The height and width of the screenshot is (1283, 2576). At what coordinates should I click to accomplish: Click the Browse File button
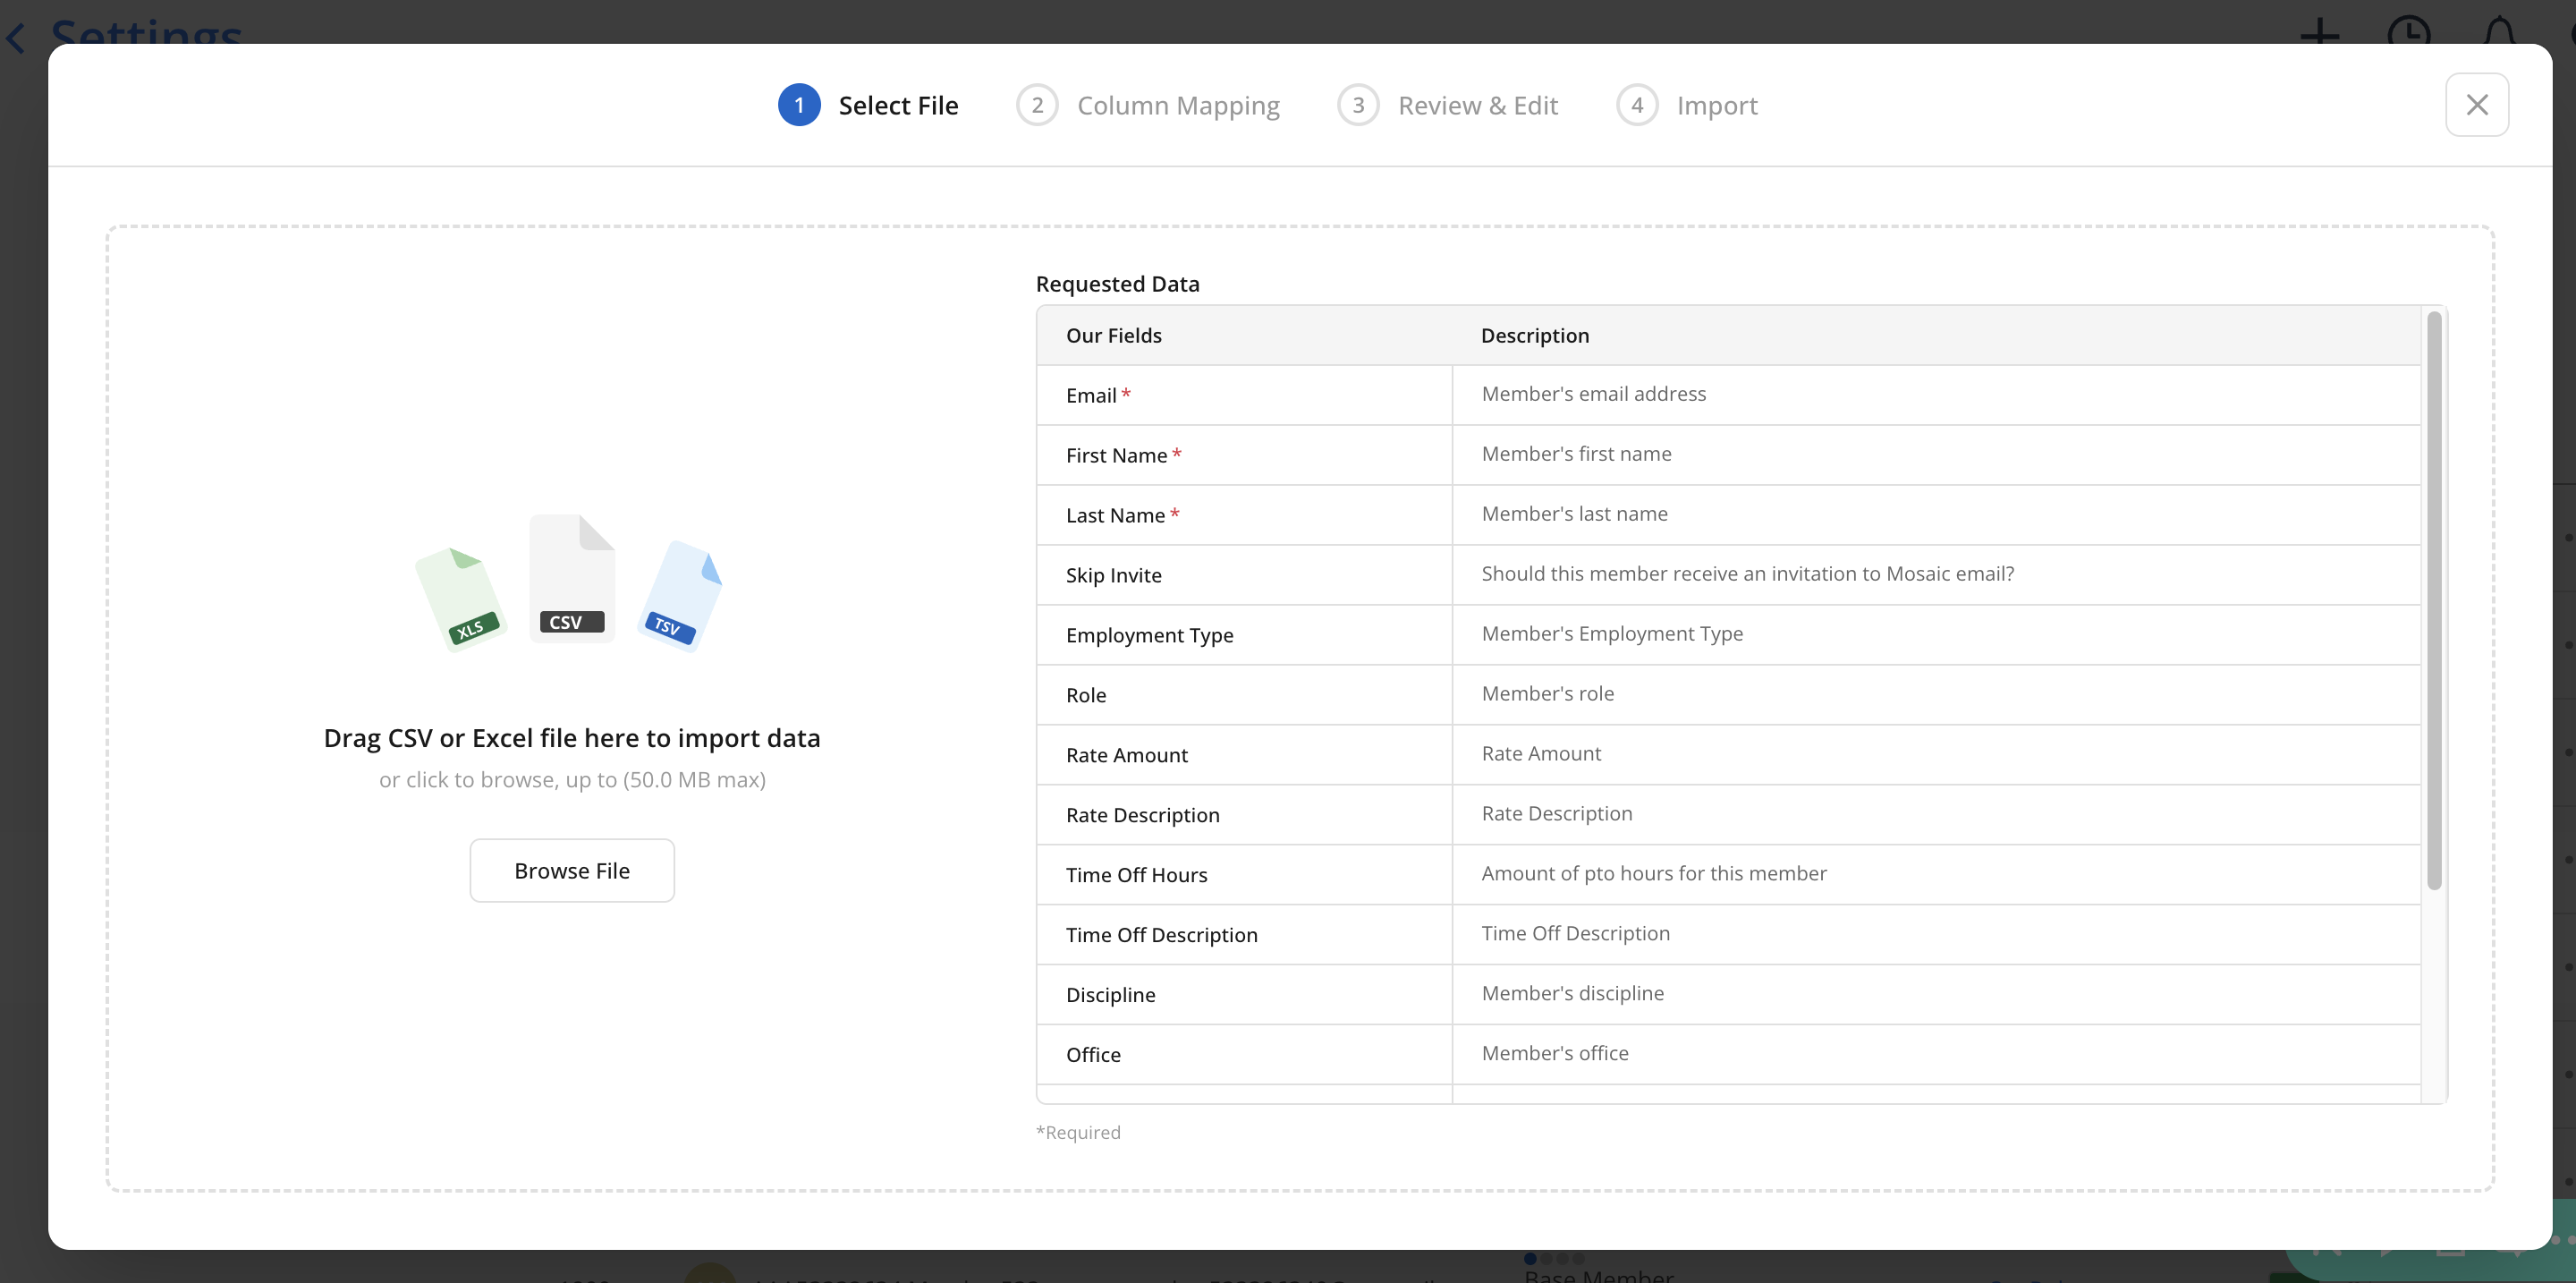coord(572,870)
